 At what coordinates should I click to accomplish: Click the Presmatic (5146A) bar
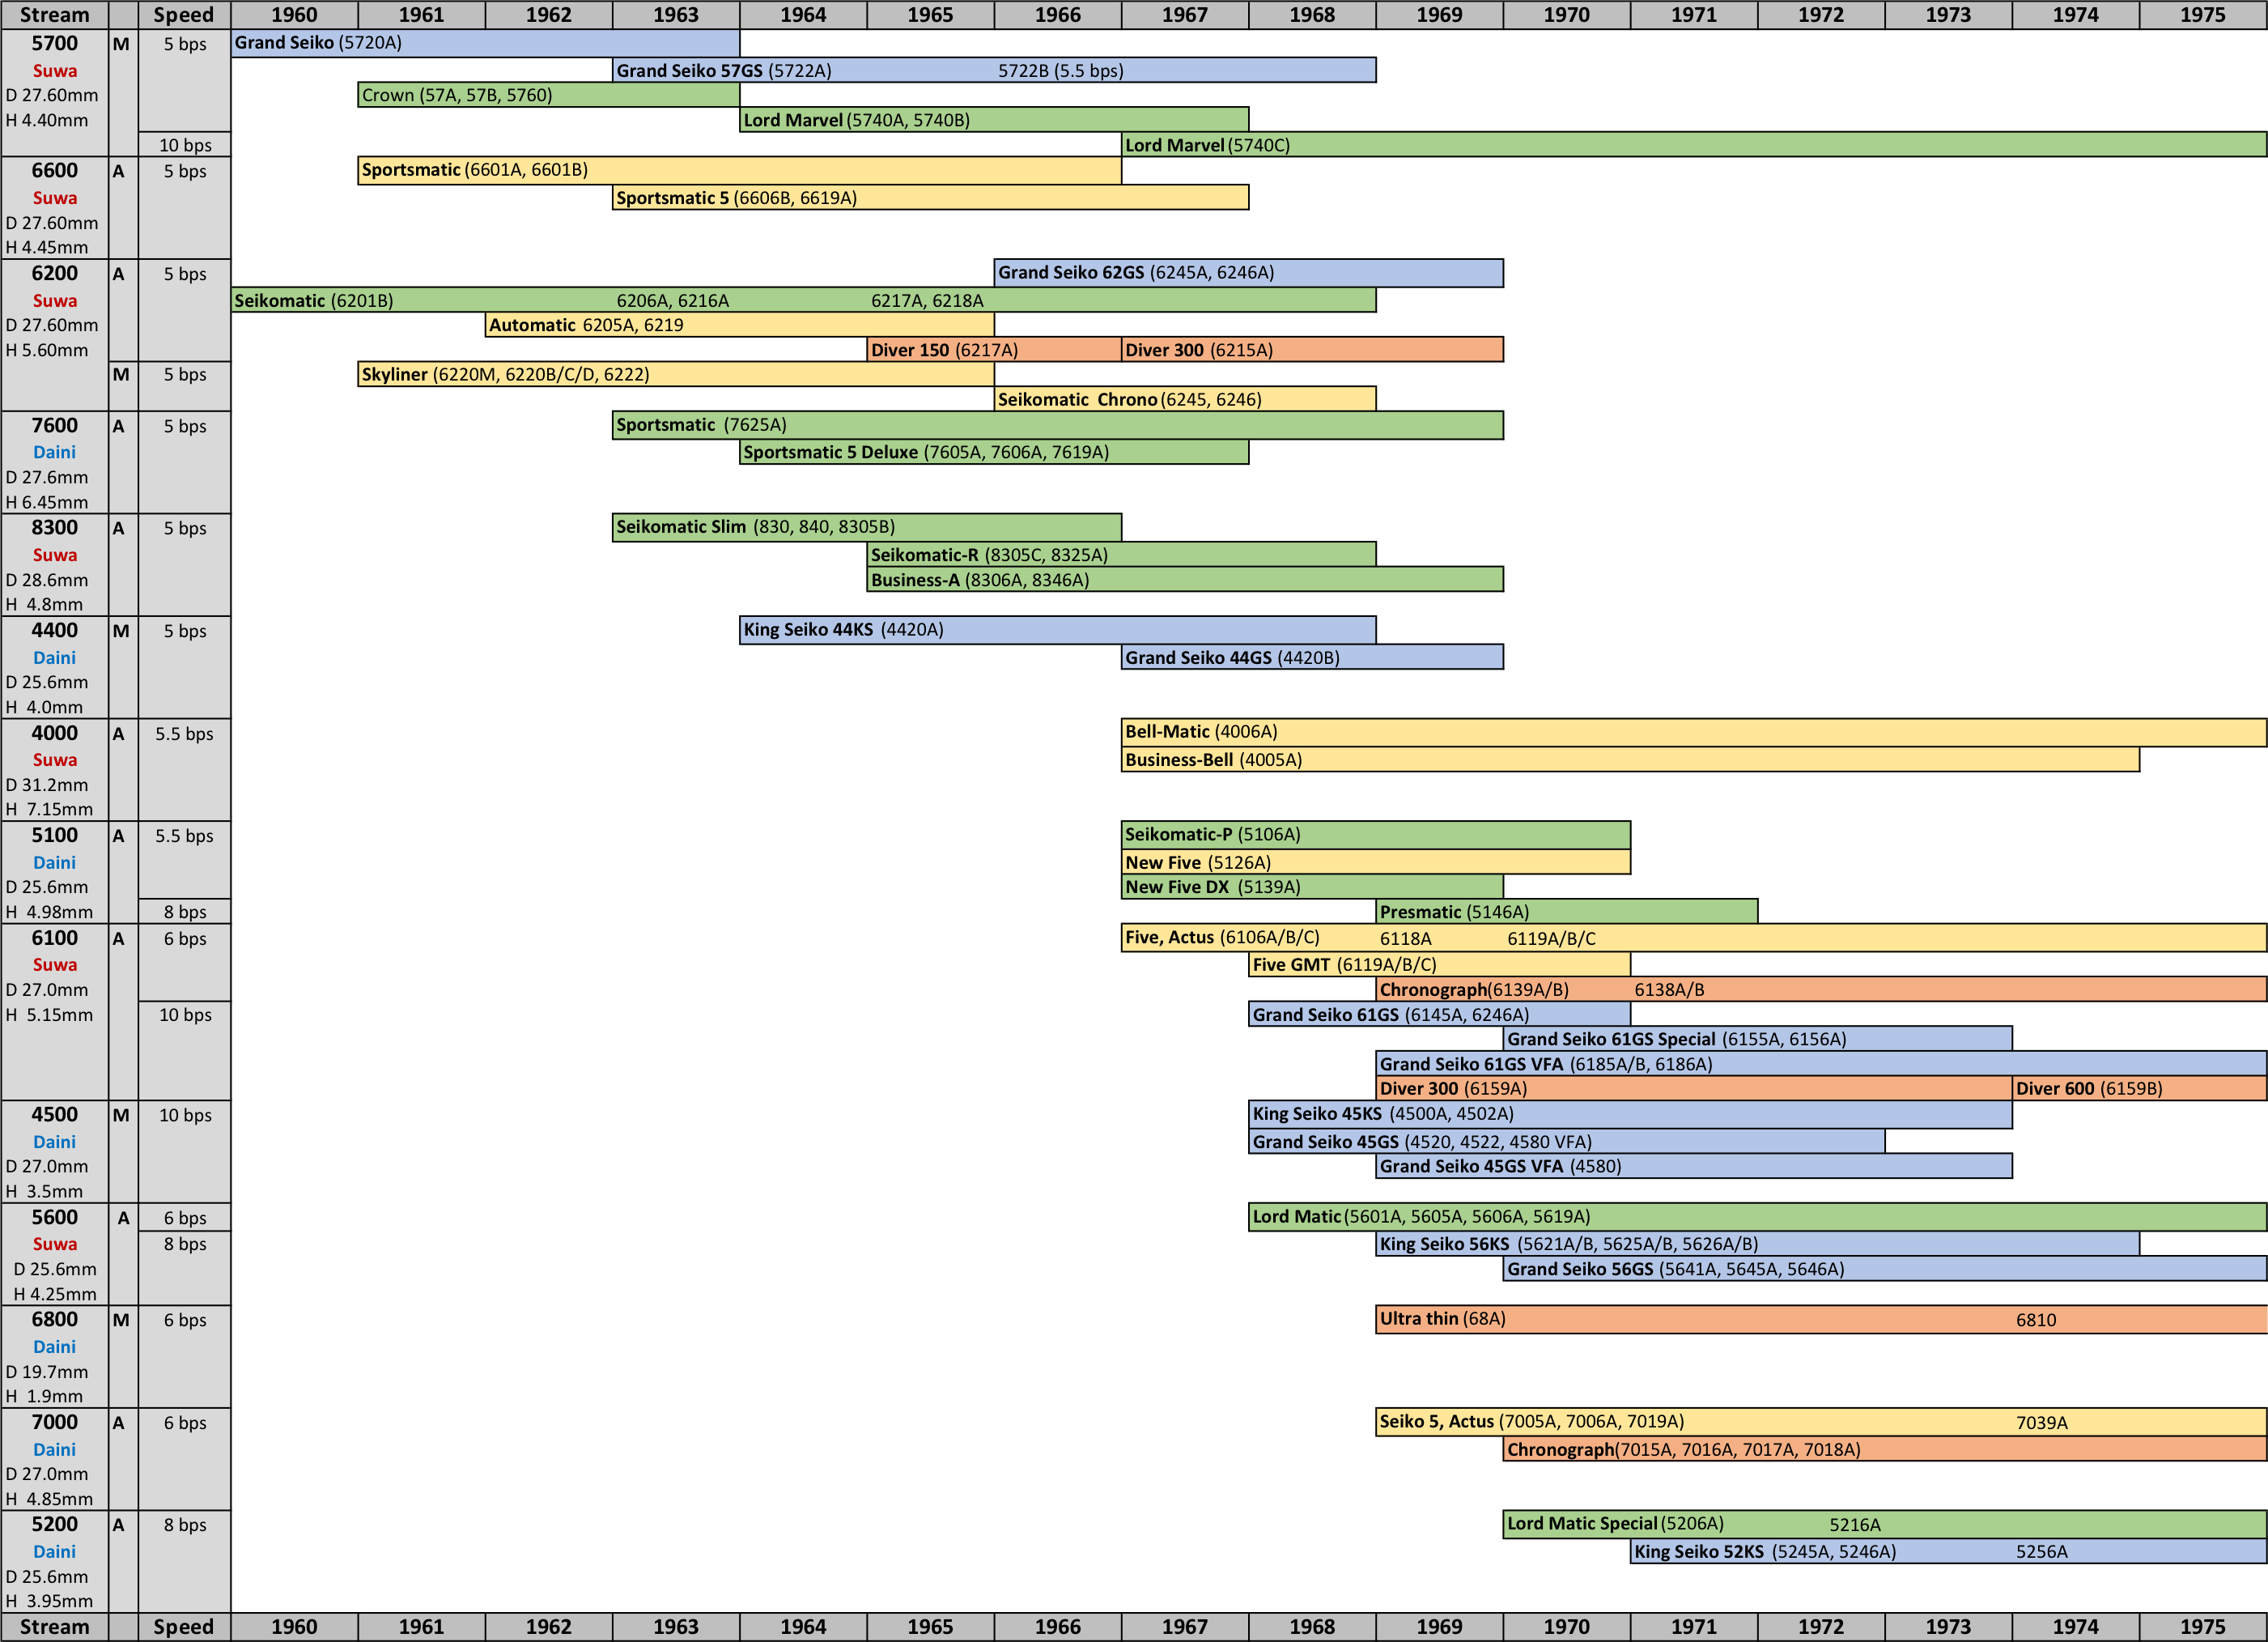coord(1567,911)
